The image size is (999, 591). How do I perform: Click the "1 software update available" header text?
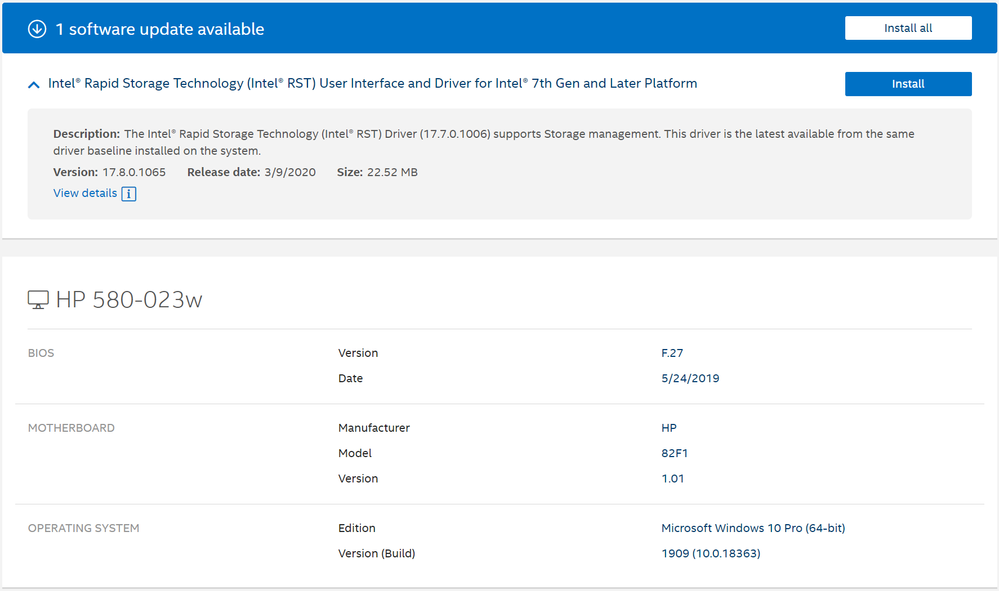point(160,29)
